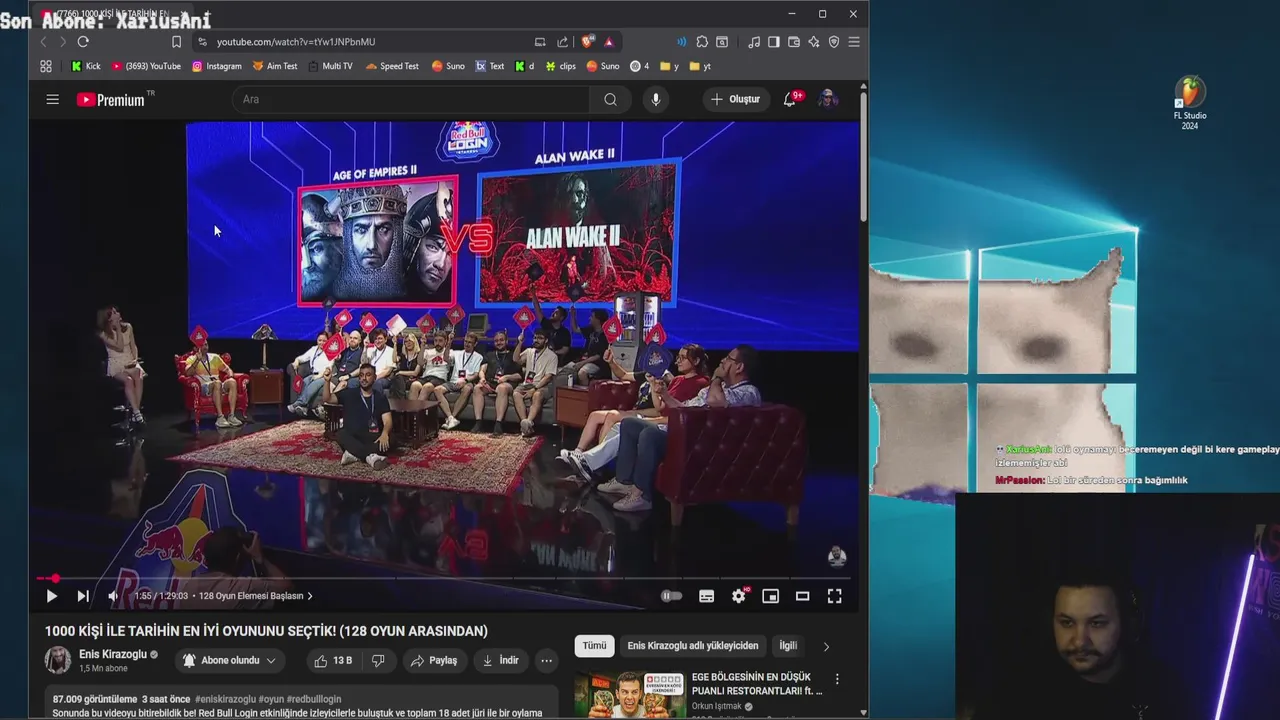Open Enis Kirazoglu channel name link

(x=113, y=654)
